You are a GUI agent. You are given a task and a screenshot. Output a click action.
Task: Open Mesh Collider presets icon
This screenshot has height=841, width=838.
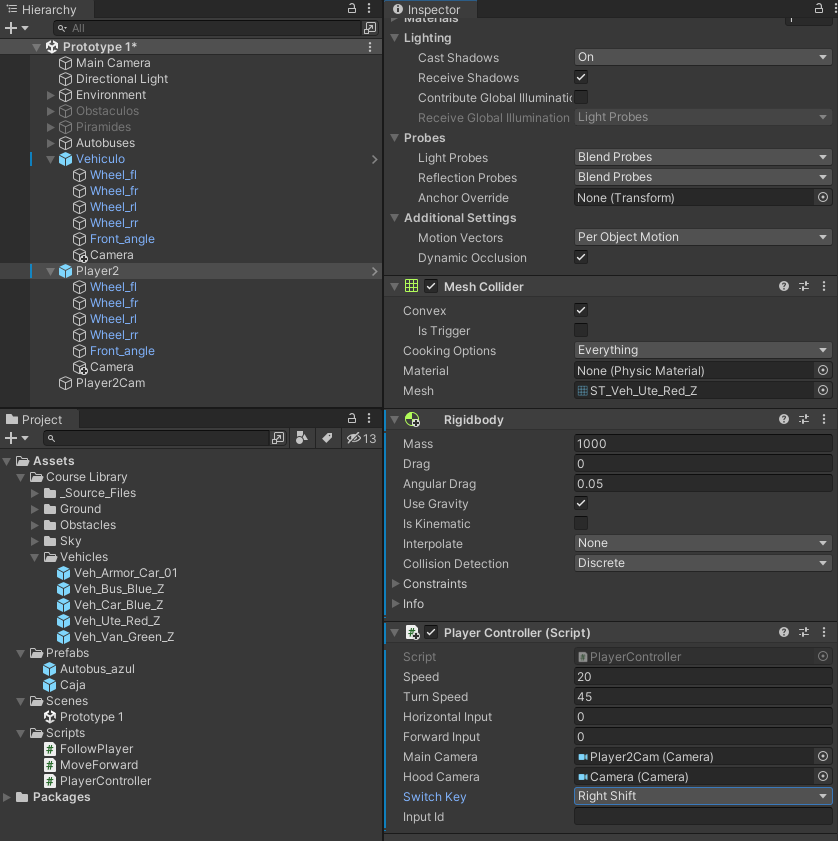click(x=804, y=286)
